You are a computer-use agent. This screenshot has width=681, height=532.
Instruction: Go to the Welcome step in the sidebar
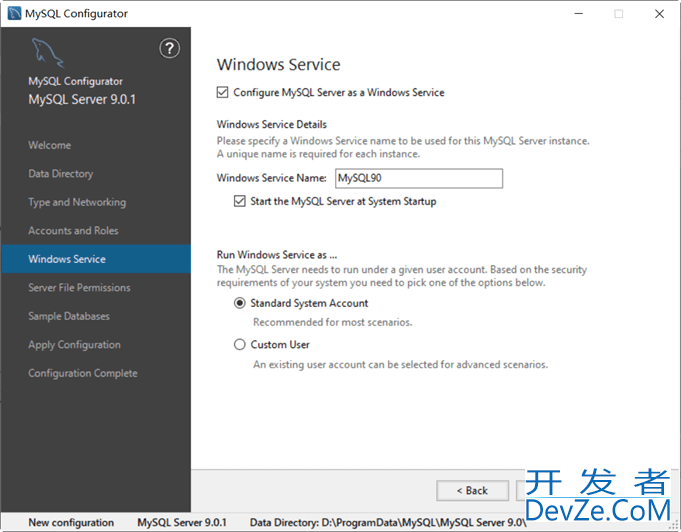click(50, 145)
